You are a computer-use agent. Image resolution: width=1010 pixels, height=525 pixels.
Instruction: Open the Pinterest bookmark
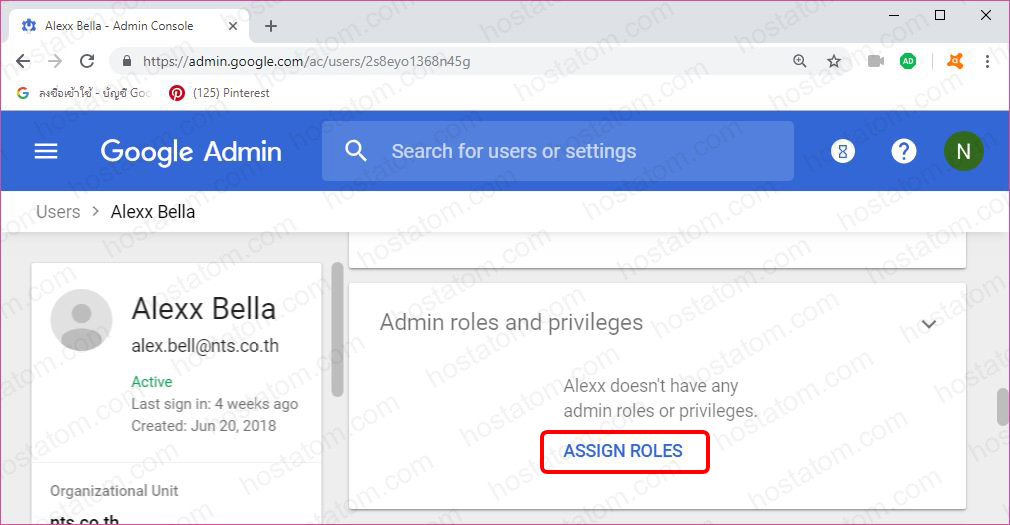(x=220, y=93)
